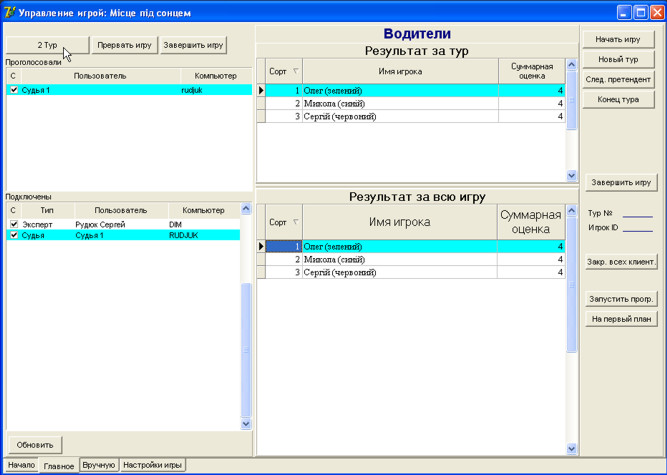Toggle checkbox for Судья row in Подключены list

click(x=13, y=236)
